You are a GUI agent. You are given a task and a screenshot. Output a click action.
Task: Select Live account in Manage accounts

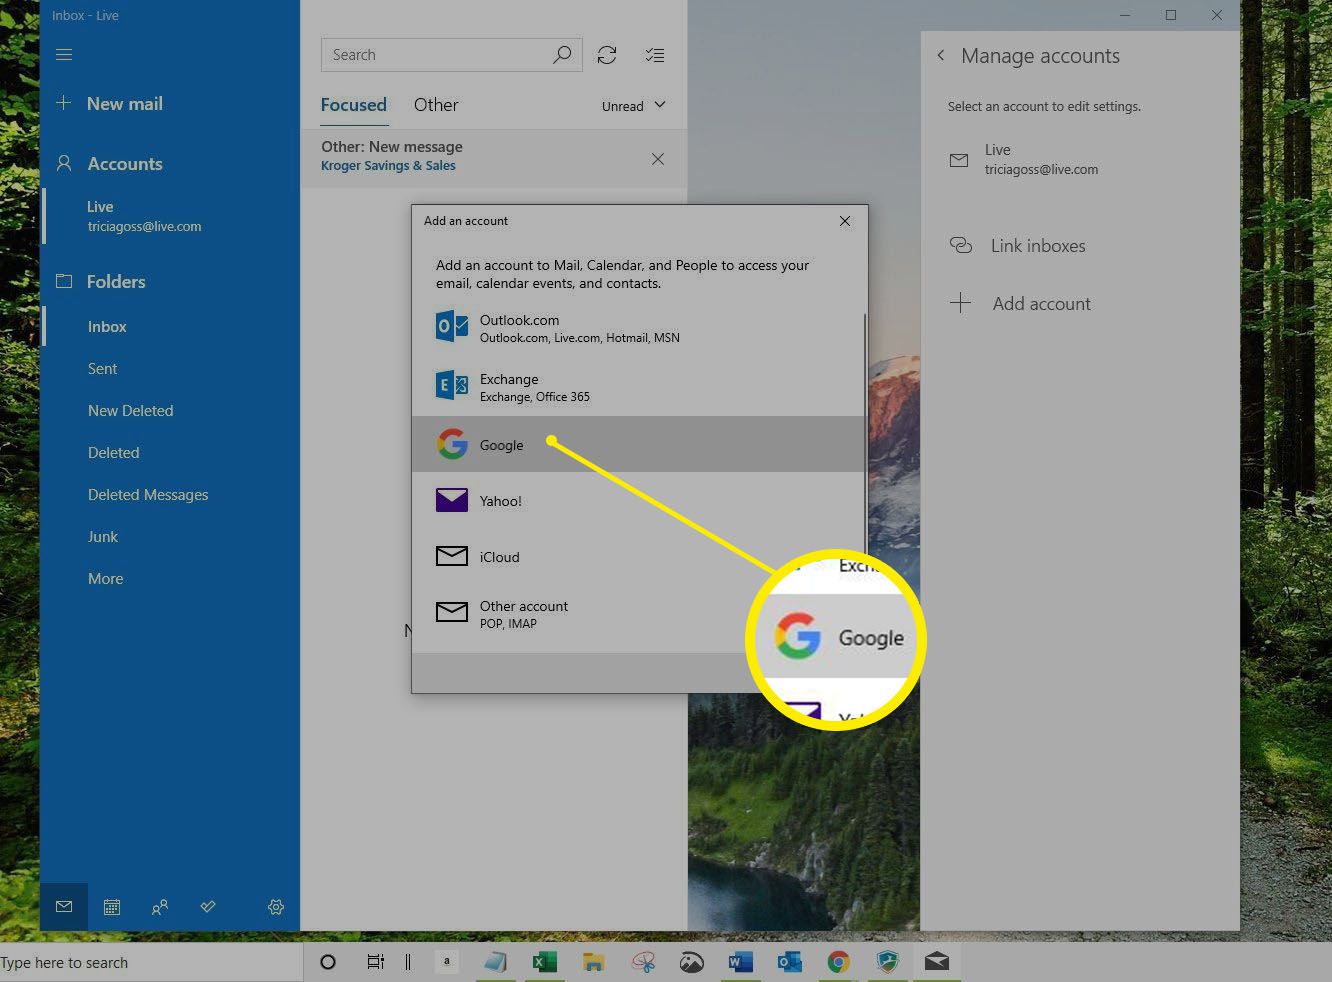1079,160
